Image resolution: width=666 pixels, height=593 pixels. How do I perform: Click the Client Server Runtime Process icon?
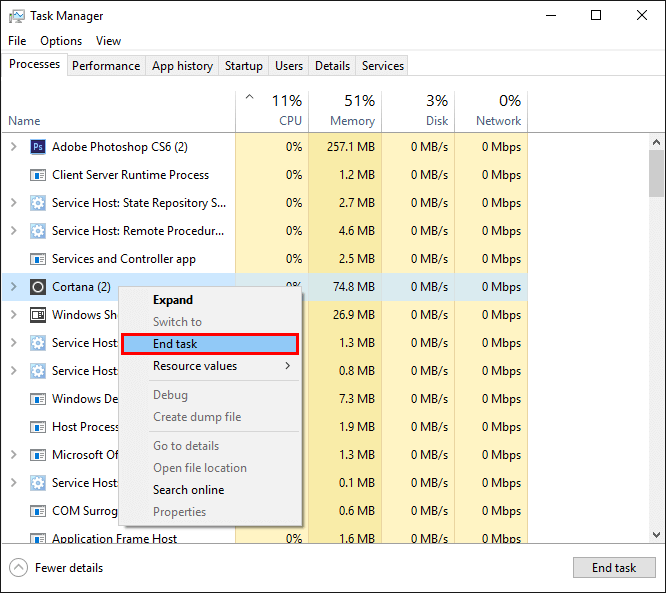click(x=38, y=175)
